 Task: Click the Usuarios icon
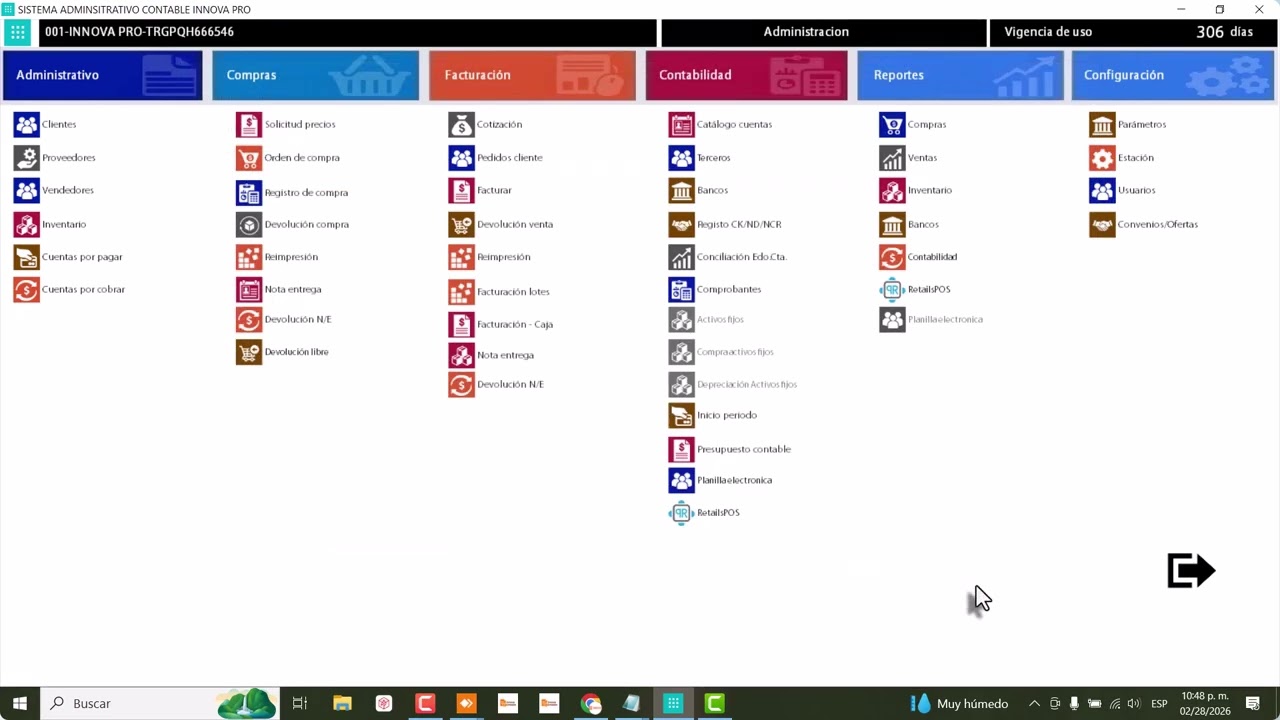point(1102,190)
